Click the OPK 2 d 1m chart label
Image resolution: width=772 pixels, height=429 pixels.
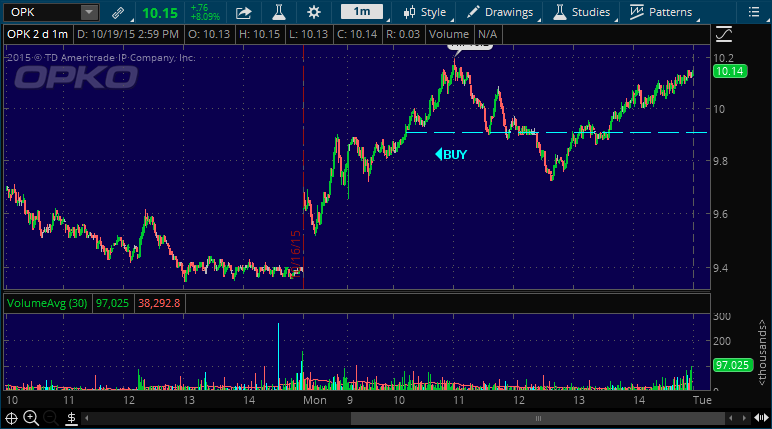[37, 34]
